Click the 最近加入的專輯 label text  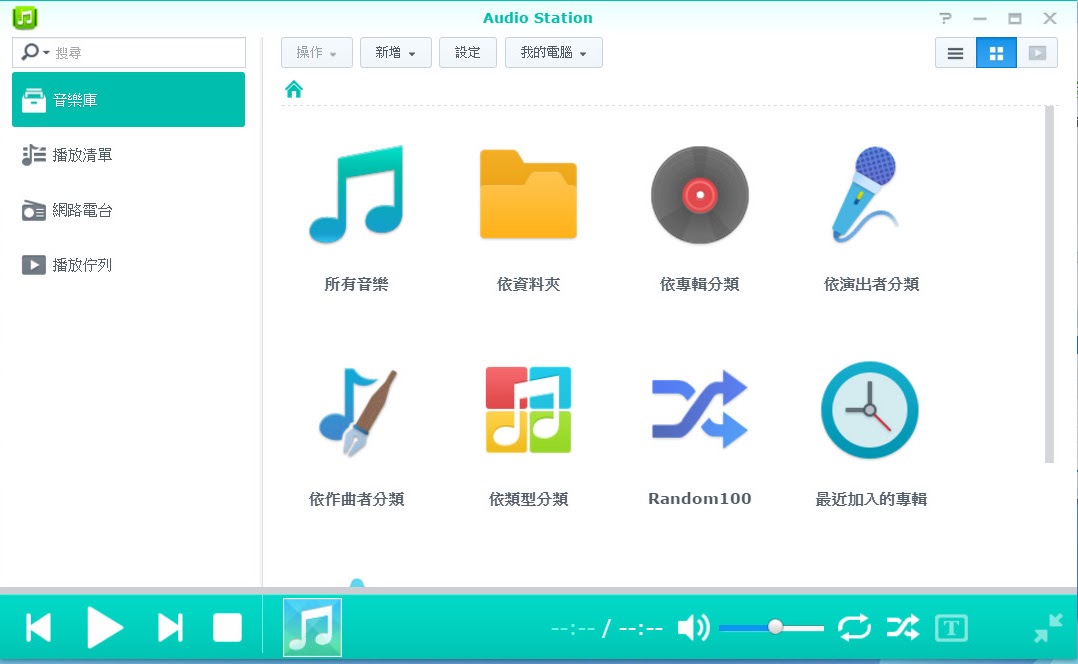871,498
